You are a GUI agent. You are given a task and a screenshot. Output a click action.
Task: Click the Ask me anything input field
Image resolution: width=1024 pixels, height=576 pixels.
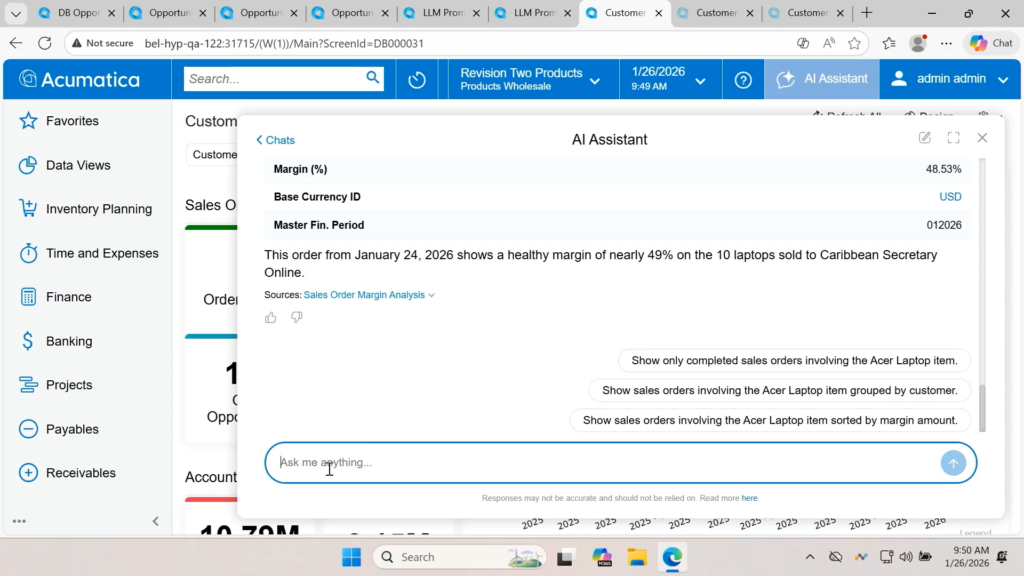pyautogui.click(x=600, y=463)
